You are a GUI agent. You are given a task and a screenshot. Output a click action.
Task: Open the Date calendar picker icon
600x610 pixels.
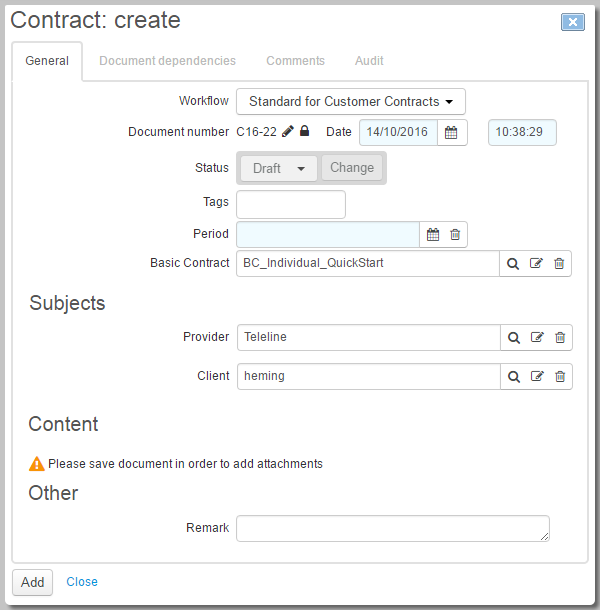tap(451, 132)
